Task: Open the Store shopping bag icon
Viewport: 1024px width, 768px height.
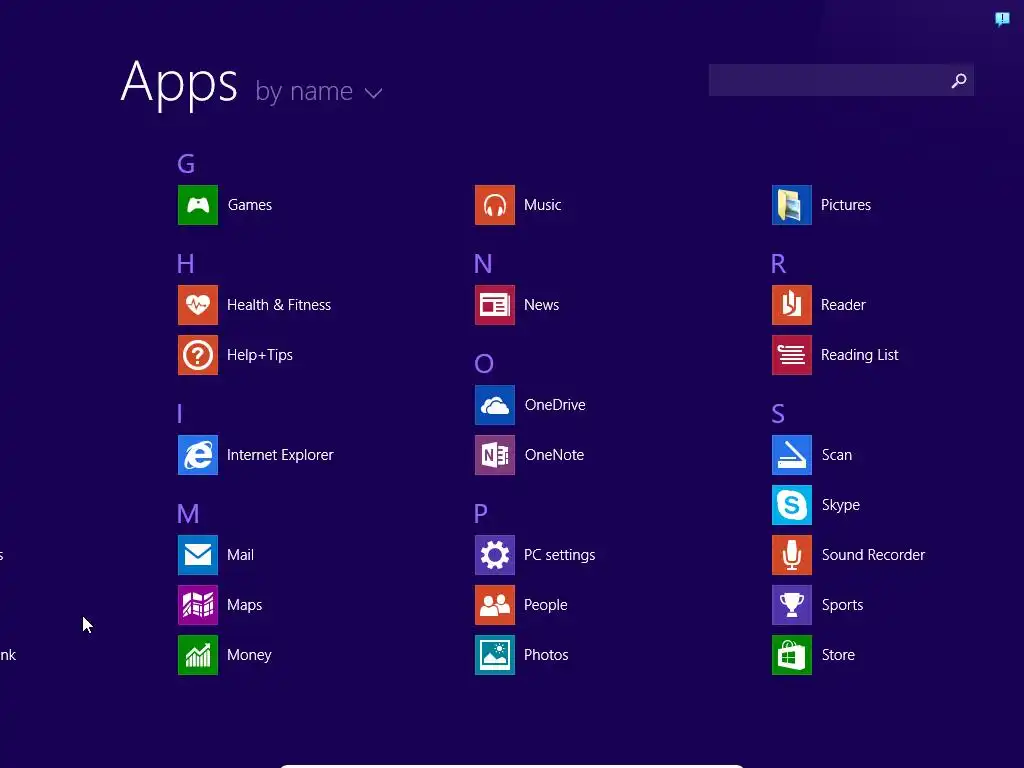Action: [x=792, y=655]
